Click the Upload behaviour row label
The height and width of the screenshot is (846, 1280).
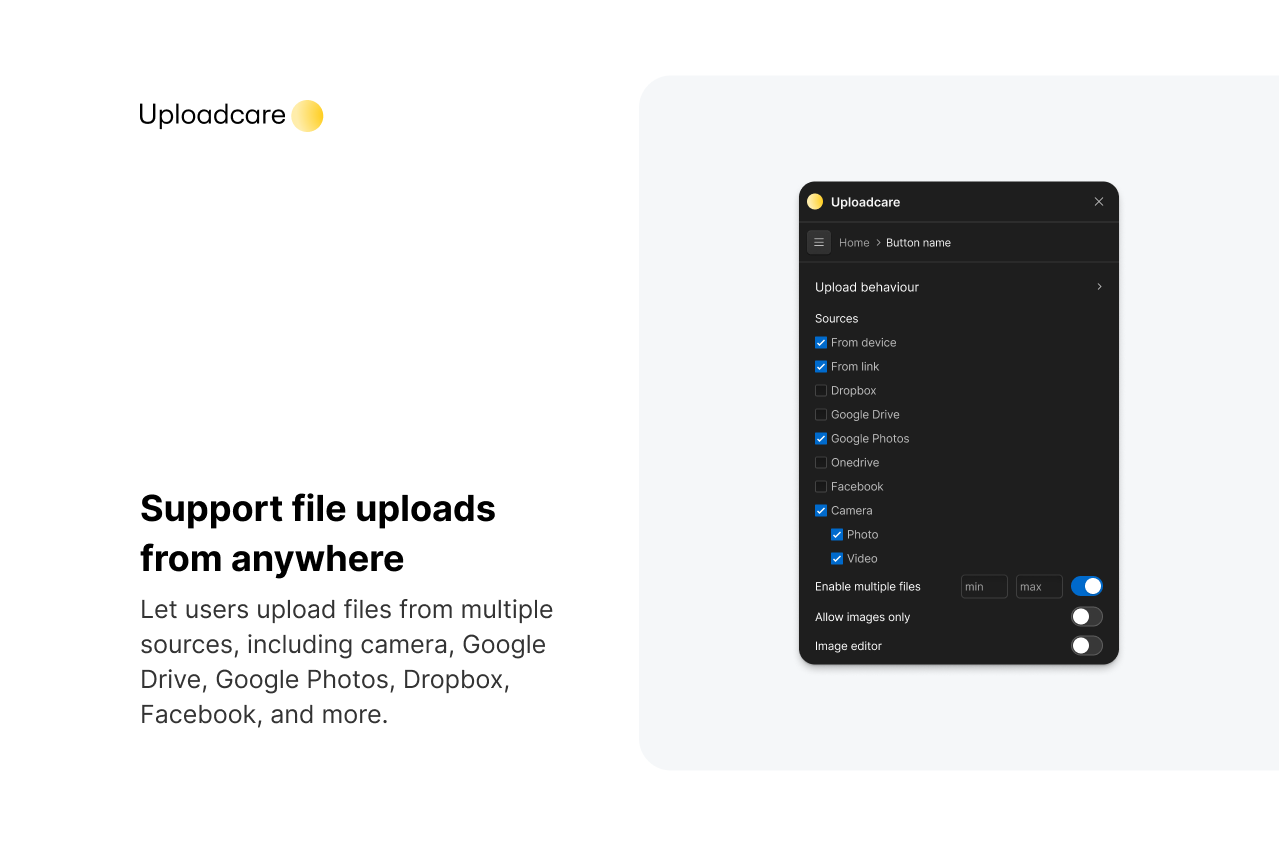pyautogui.click(x=867, y=287)
